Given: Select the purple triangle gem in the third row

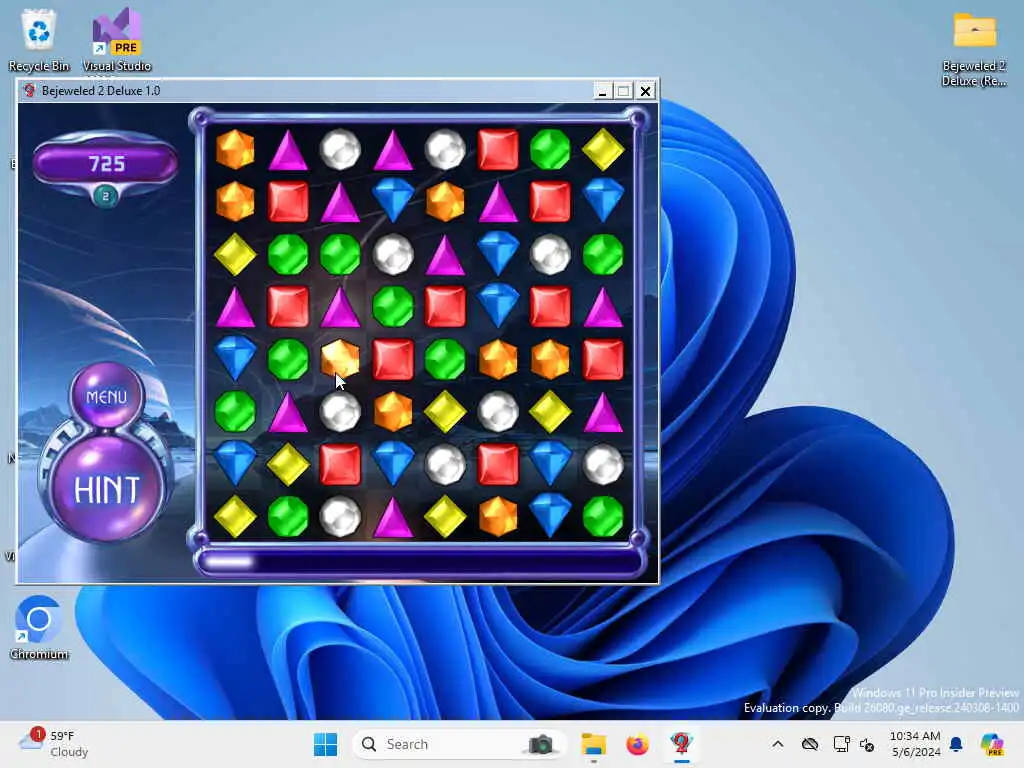Looking at the screenshot, I should [x=445, y=254].
